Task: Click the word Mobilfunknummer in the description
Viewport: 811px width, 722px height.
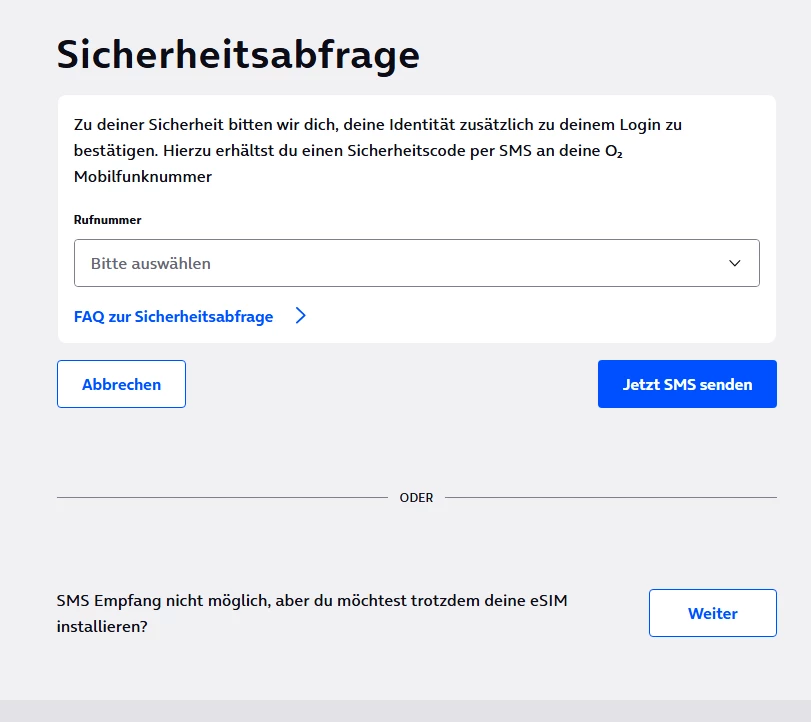Action: coord(143,177)
